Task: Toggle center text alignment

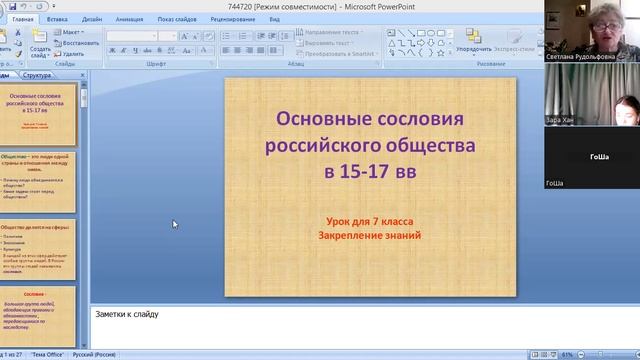Action: [x=237, y=50]
